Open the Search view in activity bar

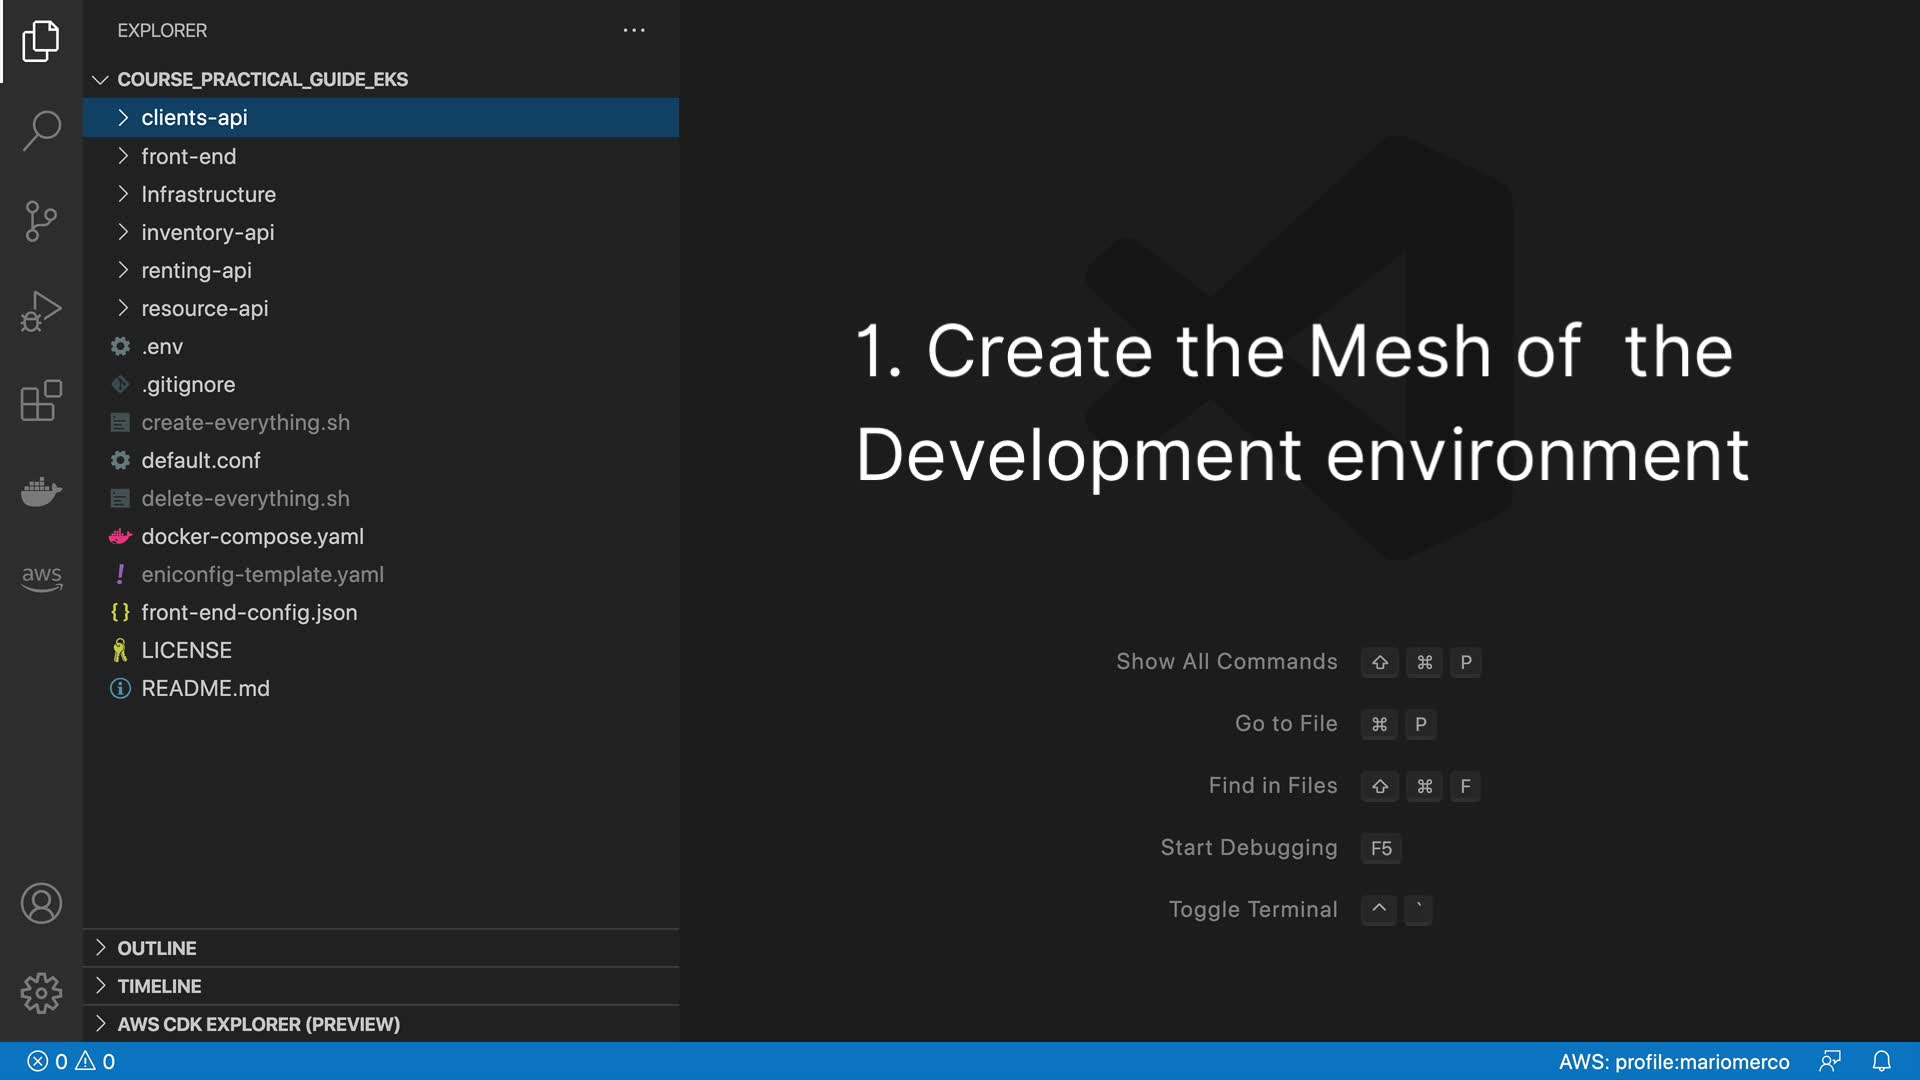click(41, 130)
